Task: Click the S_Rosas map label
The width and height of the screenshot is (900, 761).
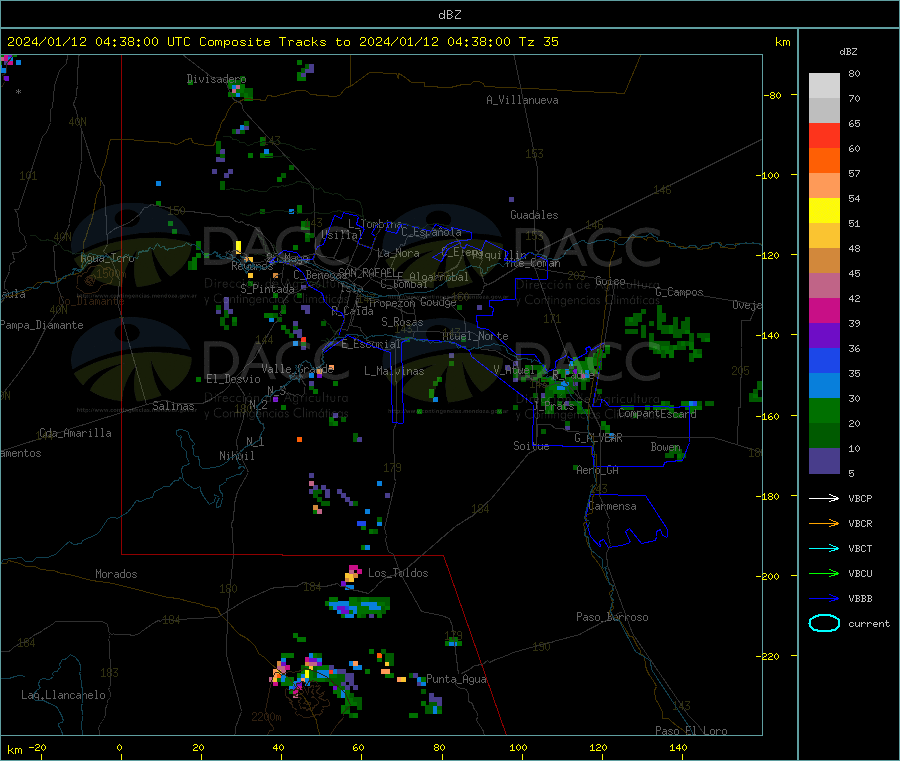Action: click(x=402, y=322)
